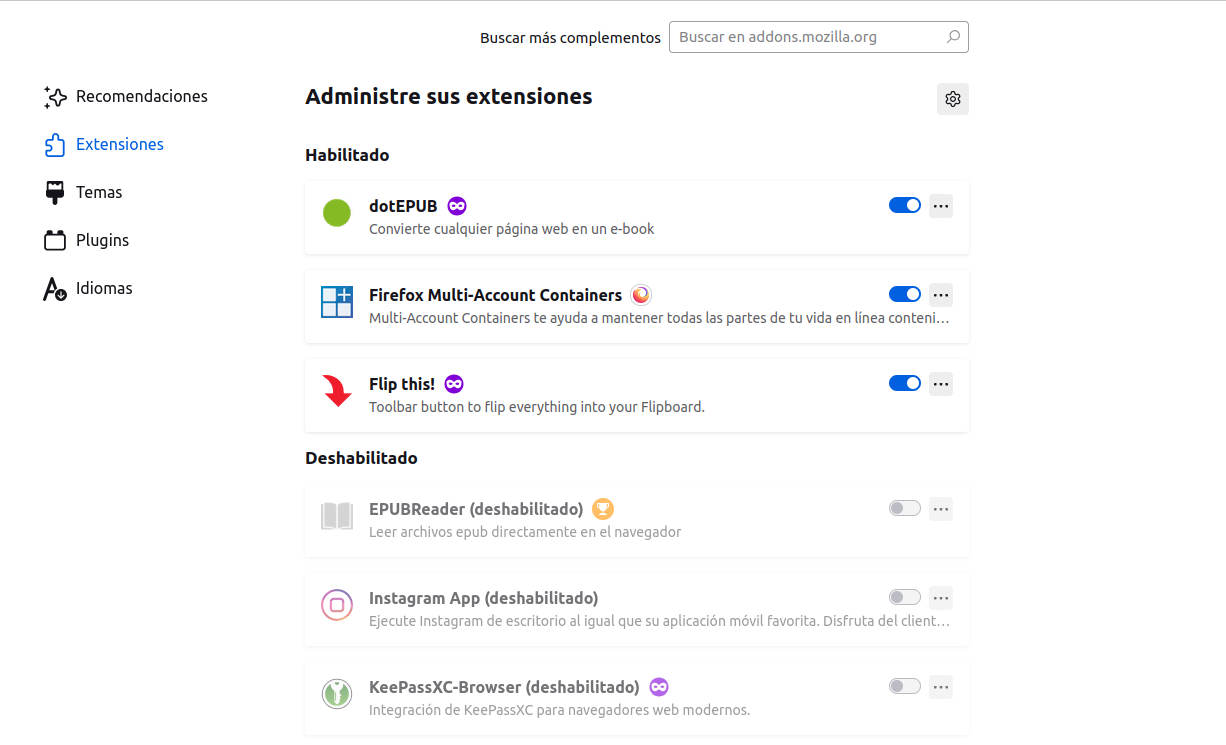Image resolution: width=1226 pixels, height=745 pixels.
Task: Open the Idiomas section
Action: 105,288
